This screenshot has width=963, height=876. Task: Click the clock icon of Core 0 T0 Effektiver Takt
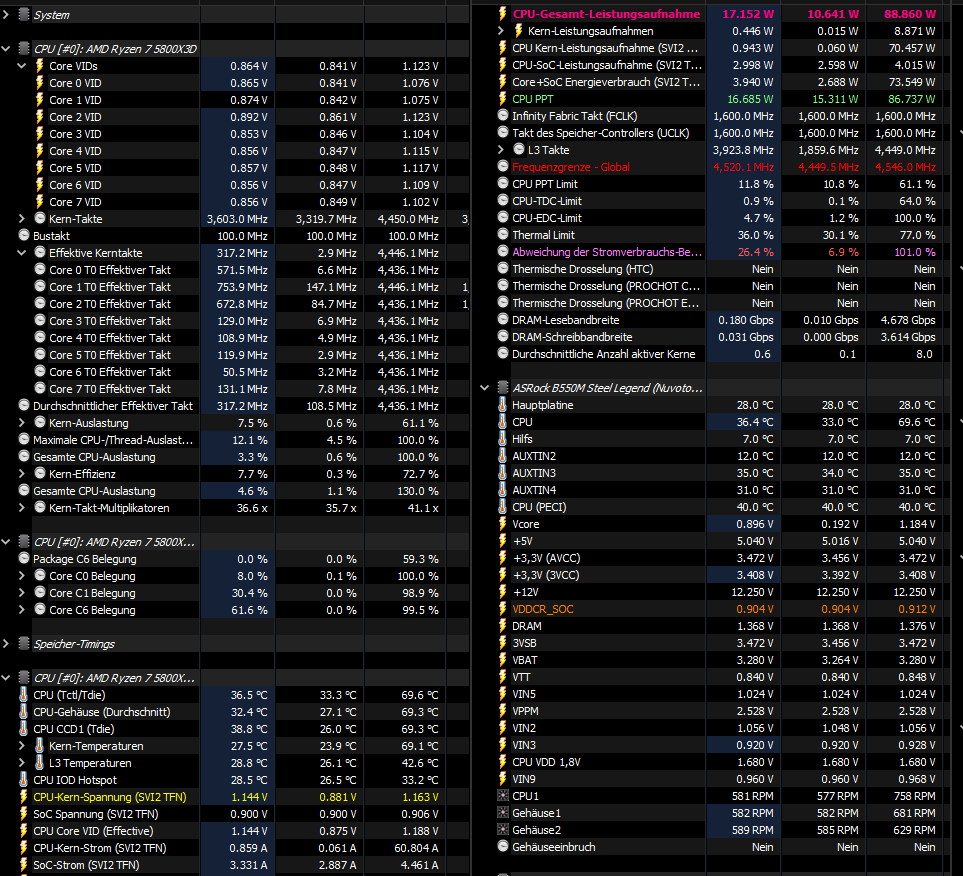(40, 269)
